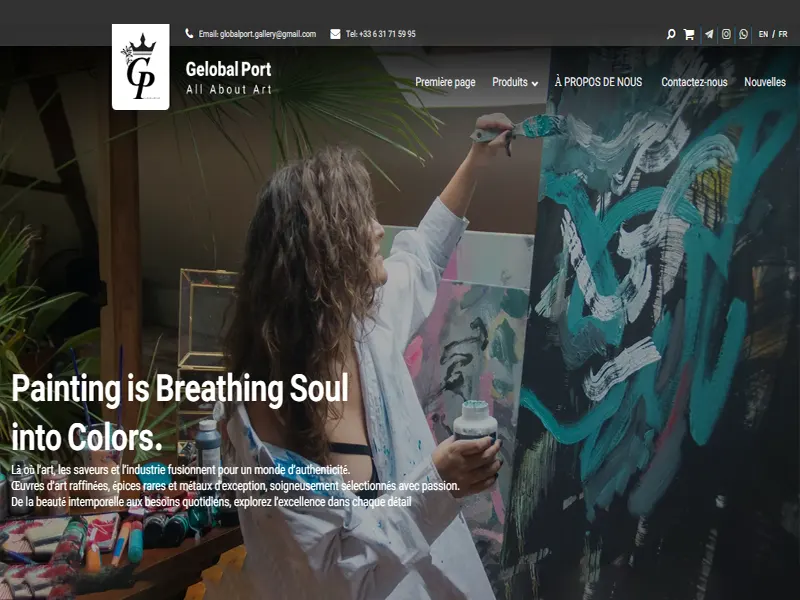This screenshot has width=800, height=600.
Task: Switch site language to EN
Action: click(763, 34)
